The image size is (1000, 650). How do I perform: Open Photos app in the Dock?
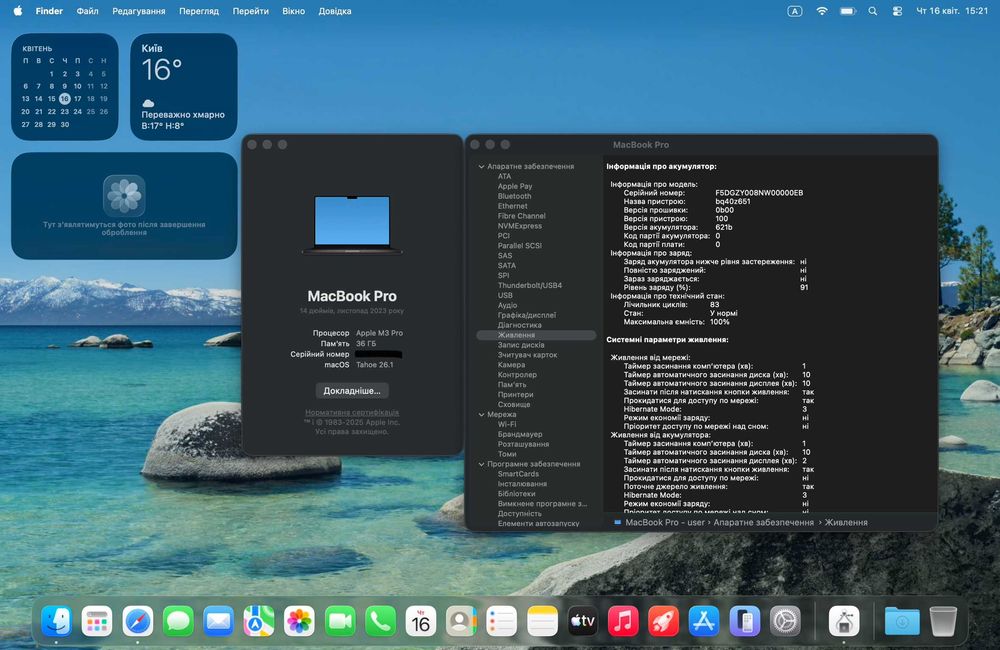[x=299, y=621]
